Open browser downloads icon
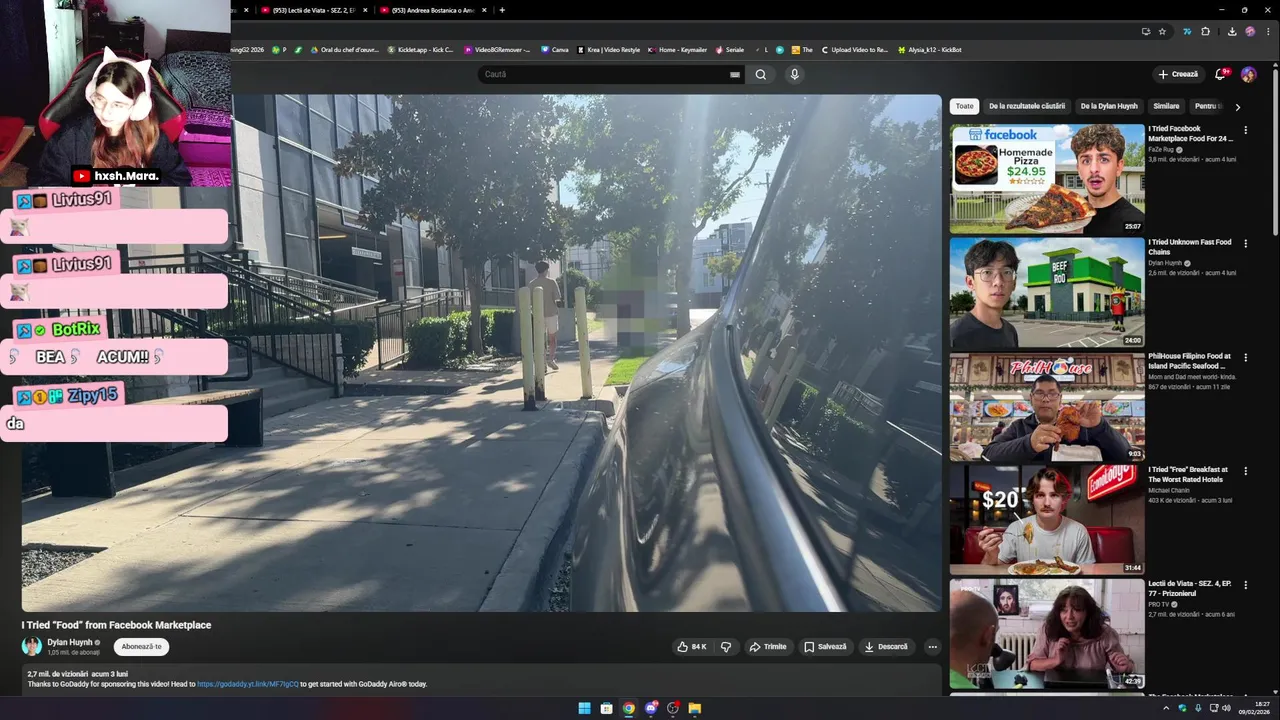Image resolution: width=1280 pixels, height=720 pixels. (x=1232, y=31)
